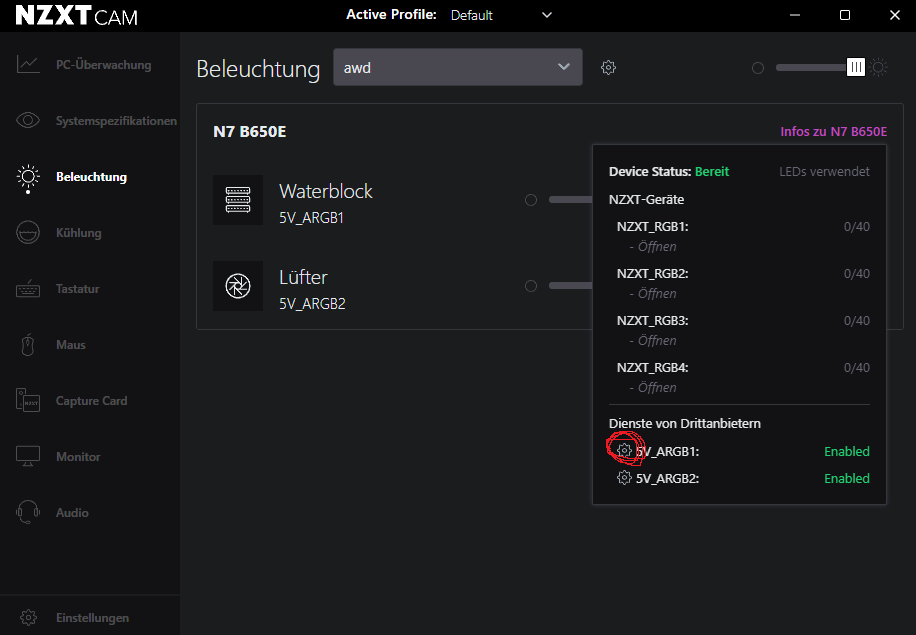The height and width of the screenshot is (635, 916).
Task: Click the Einstellungen gear icon
Action: (x=28, y=617)
